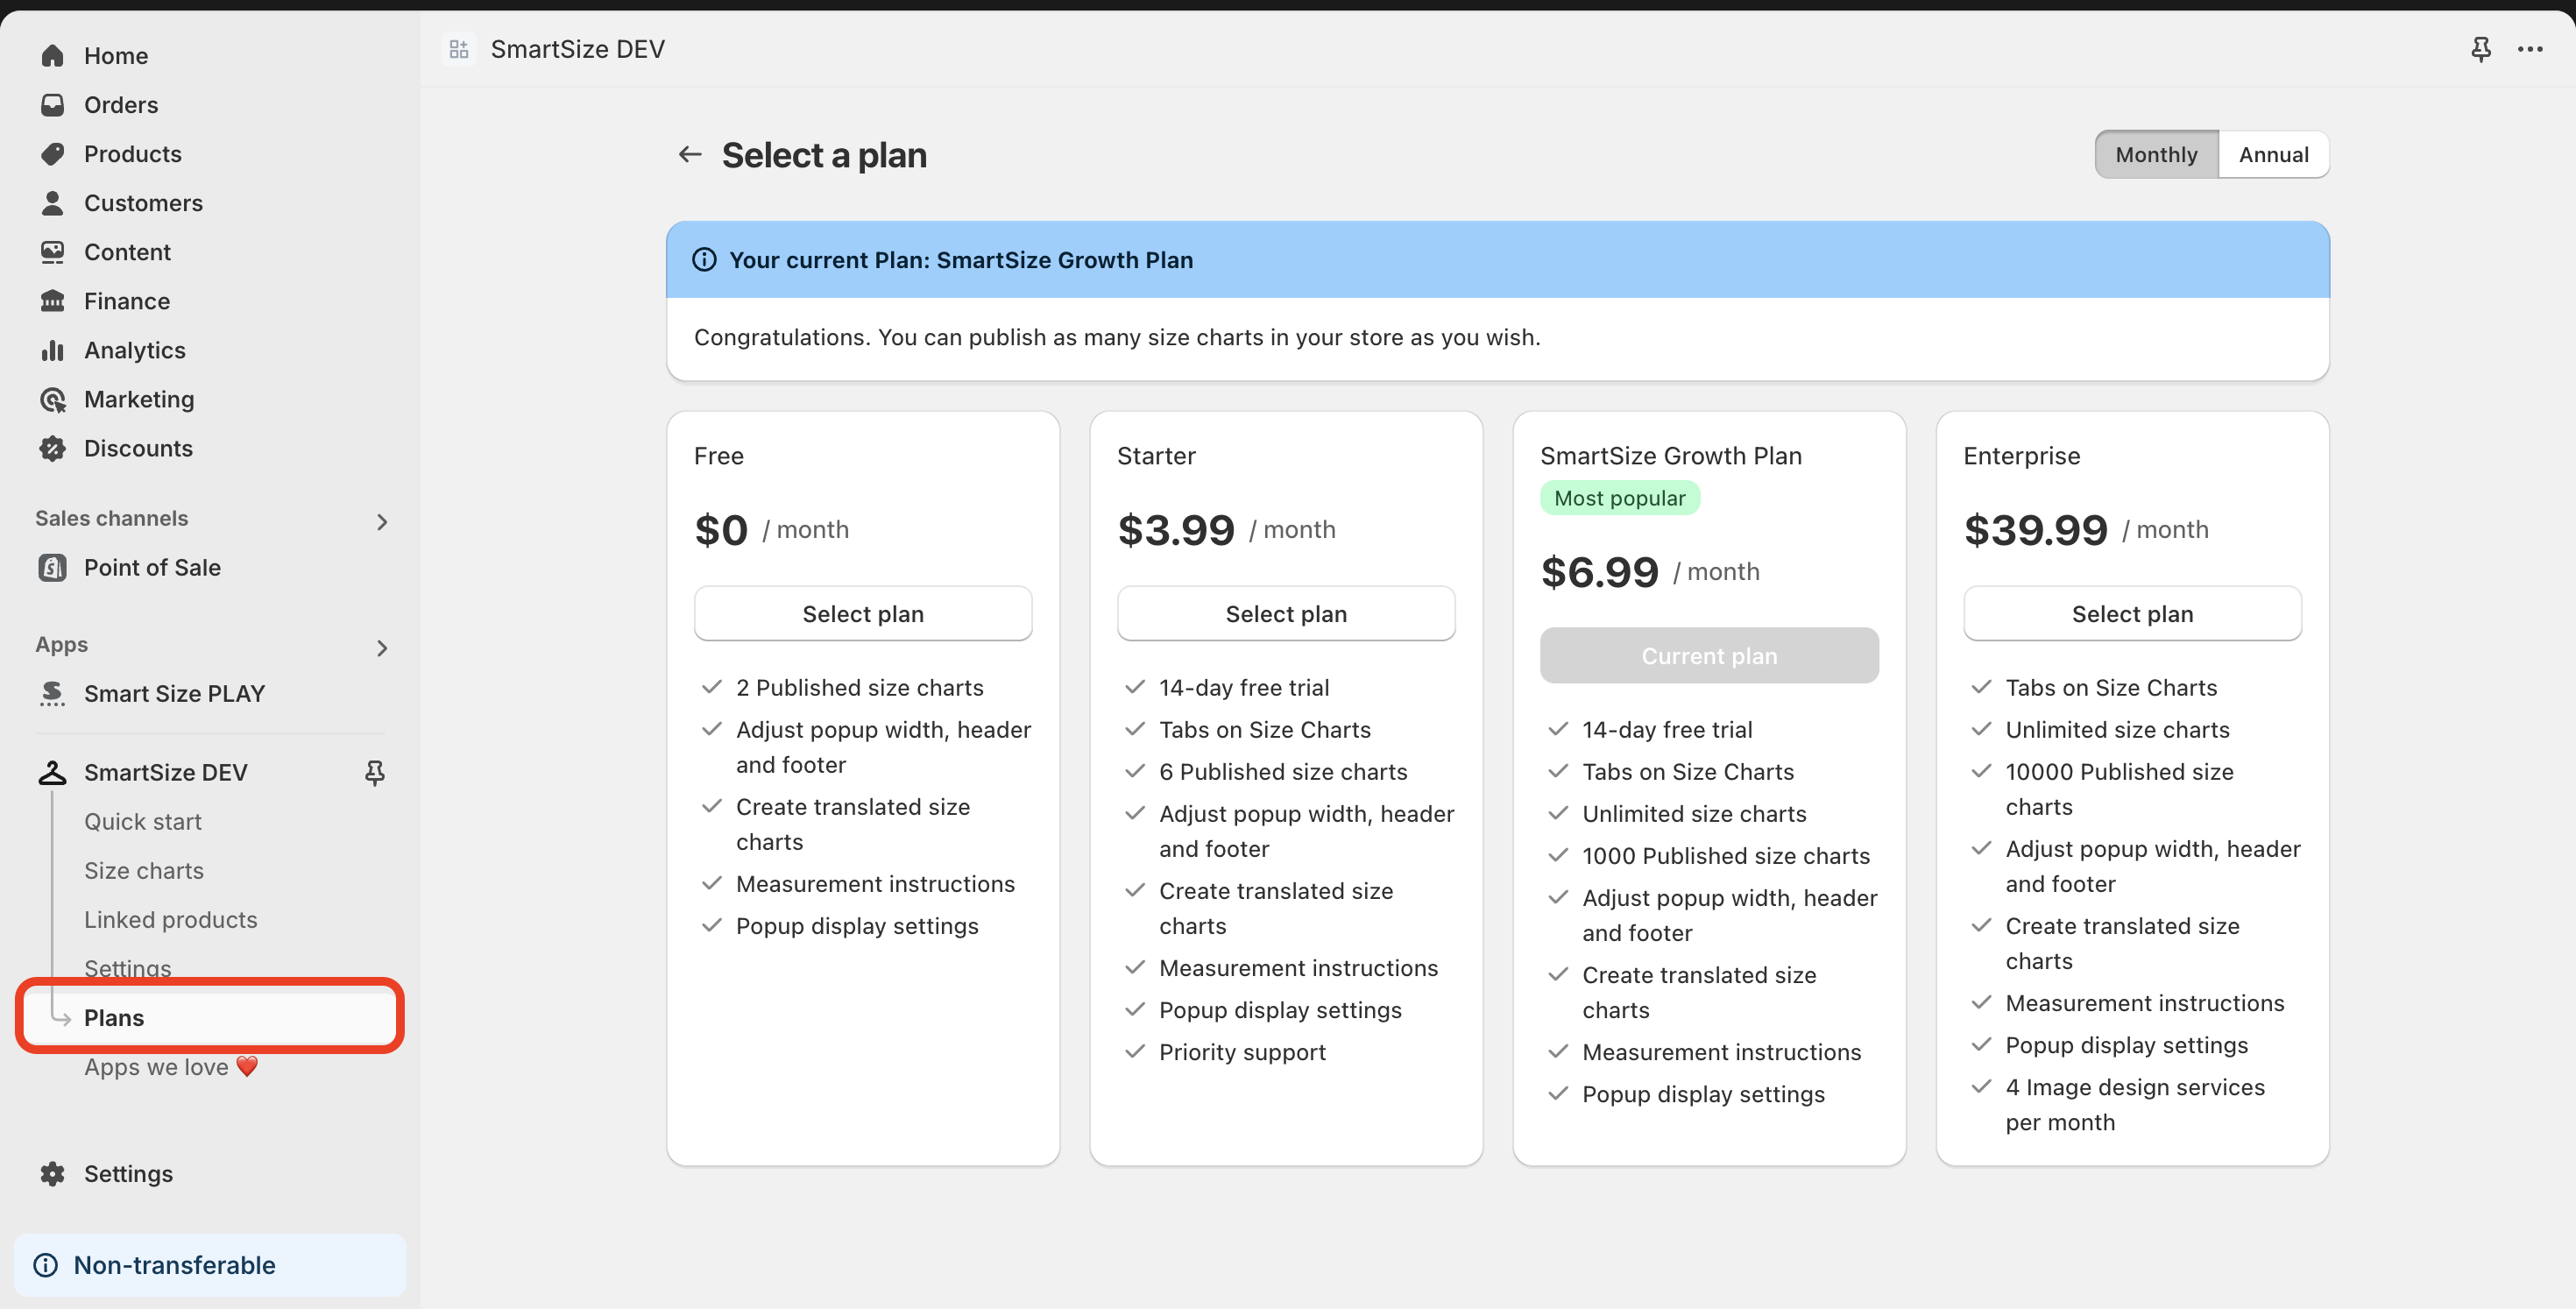
Task: Click the Congratulations message text
Action: (1117, 337)
